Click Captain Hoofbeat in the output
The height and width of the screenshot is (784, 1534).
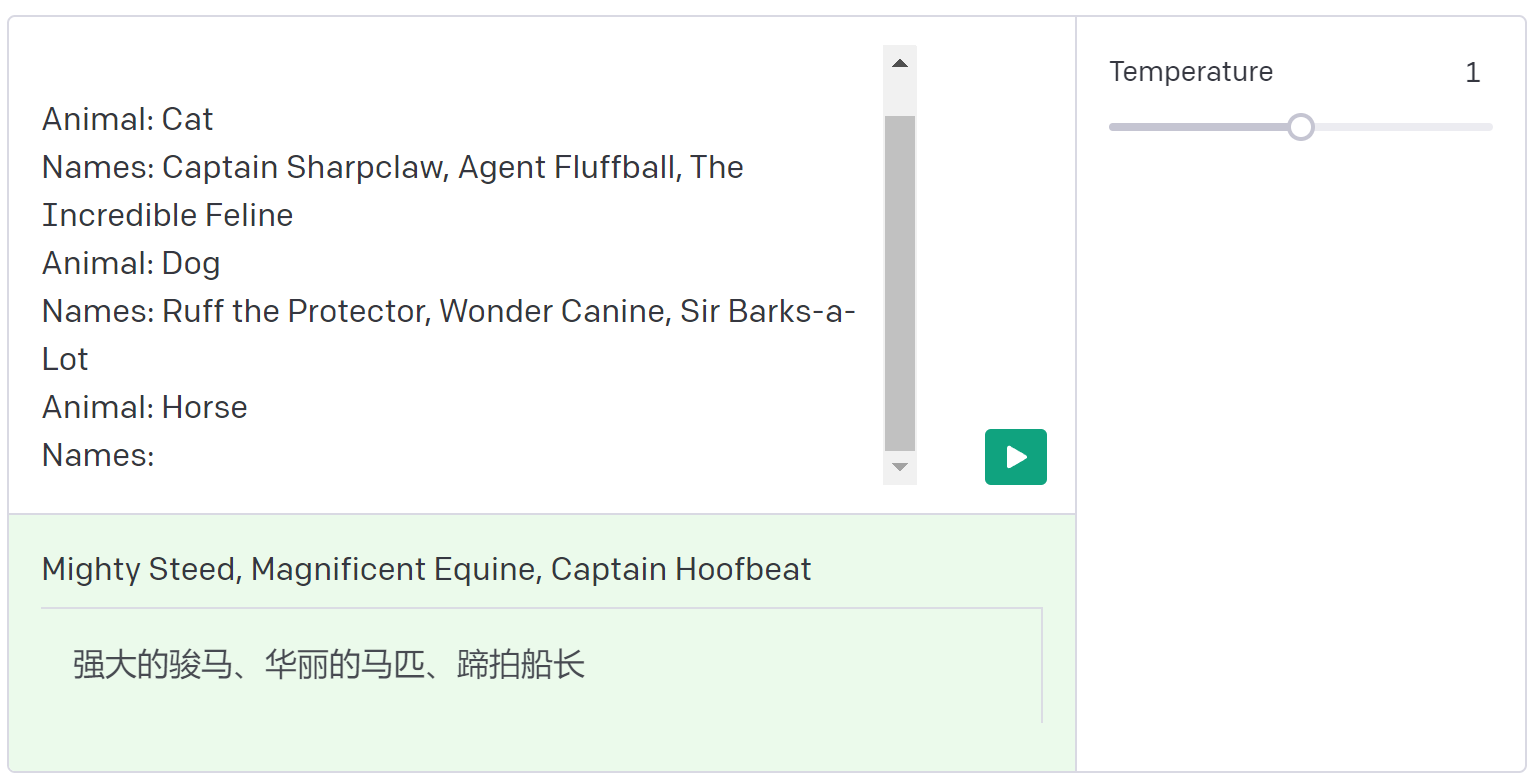point(681,569)
